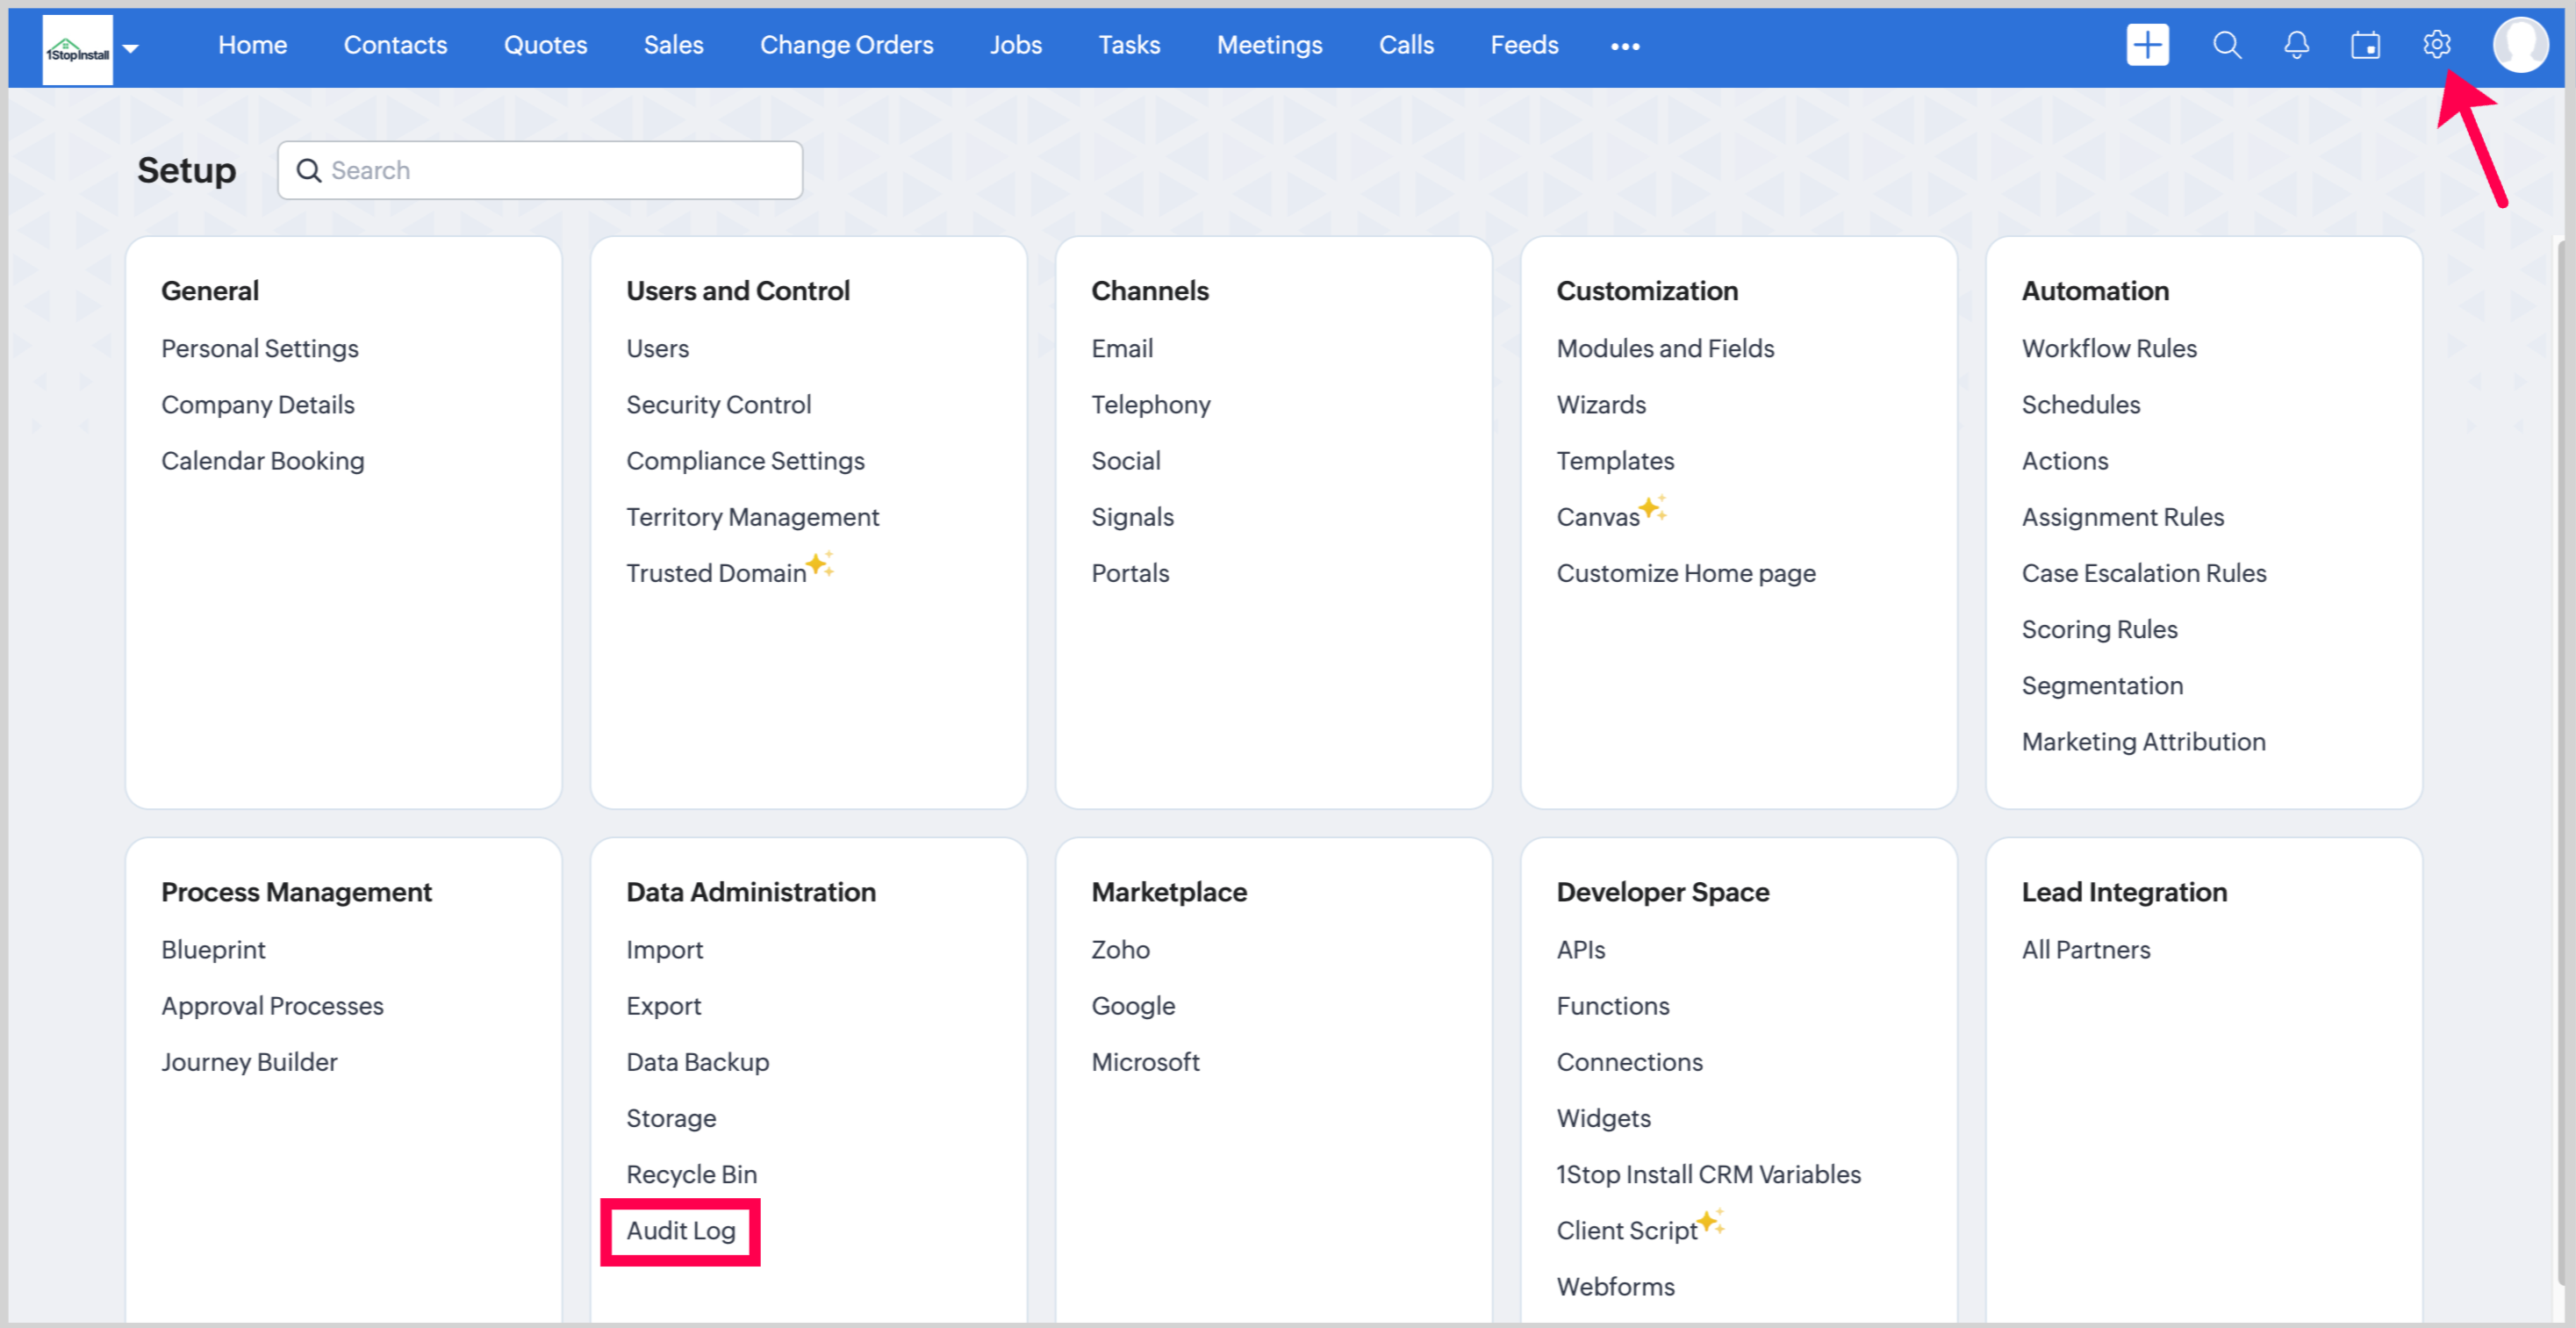Open Modules and Fields settings

1664,348
